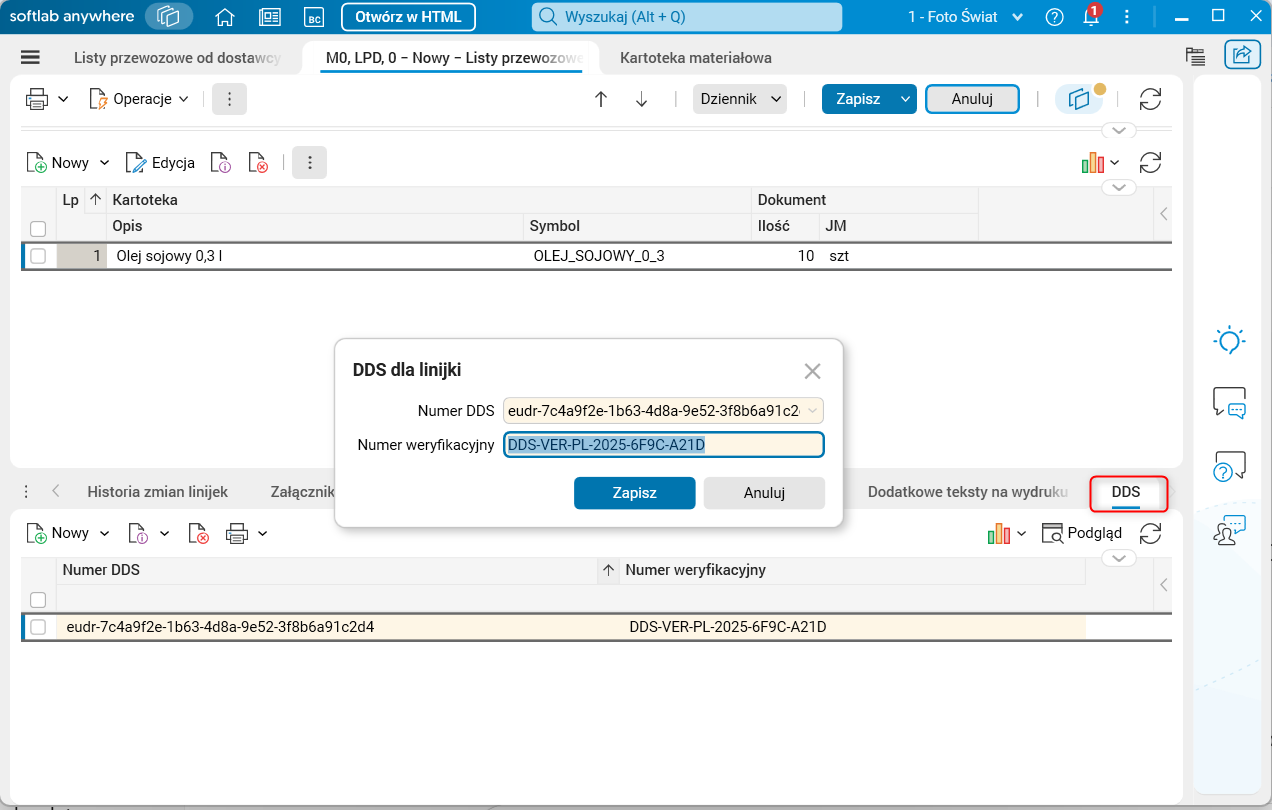Image resolution: width=1272 pixels, height=810 pixels.
Task: Refresh the document using top refresh icon
Action: pyautogui.click(x=1151, y=99)
